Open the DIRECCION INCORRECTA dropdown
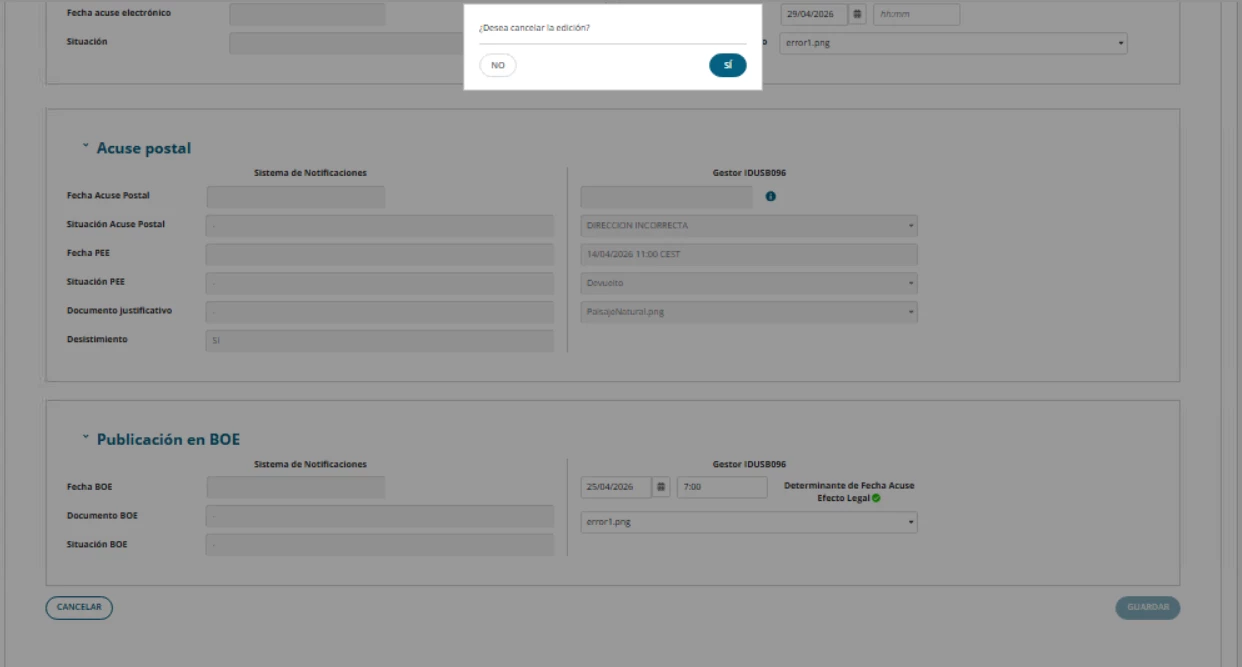 749,225
